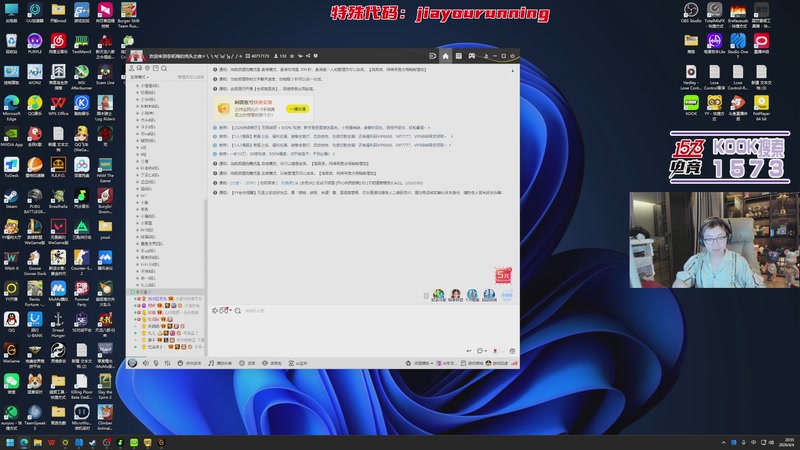Open the ToDesk desktop icon
Image resolution: width=800 pixels, height=450 pixels.
coord(11,168)
